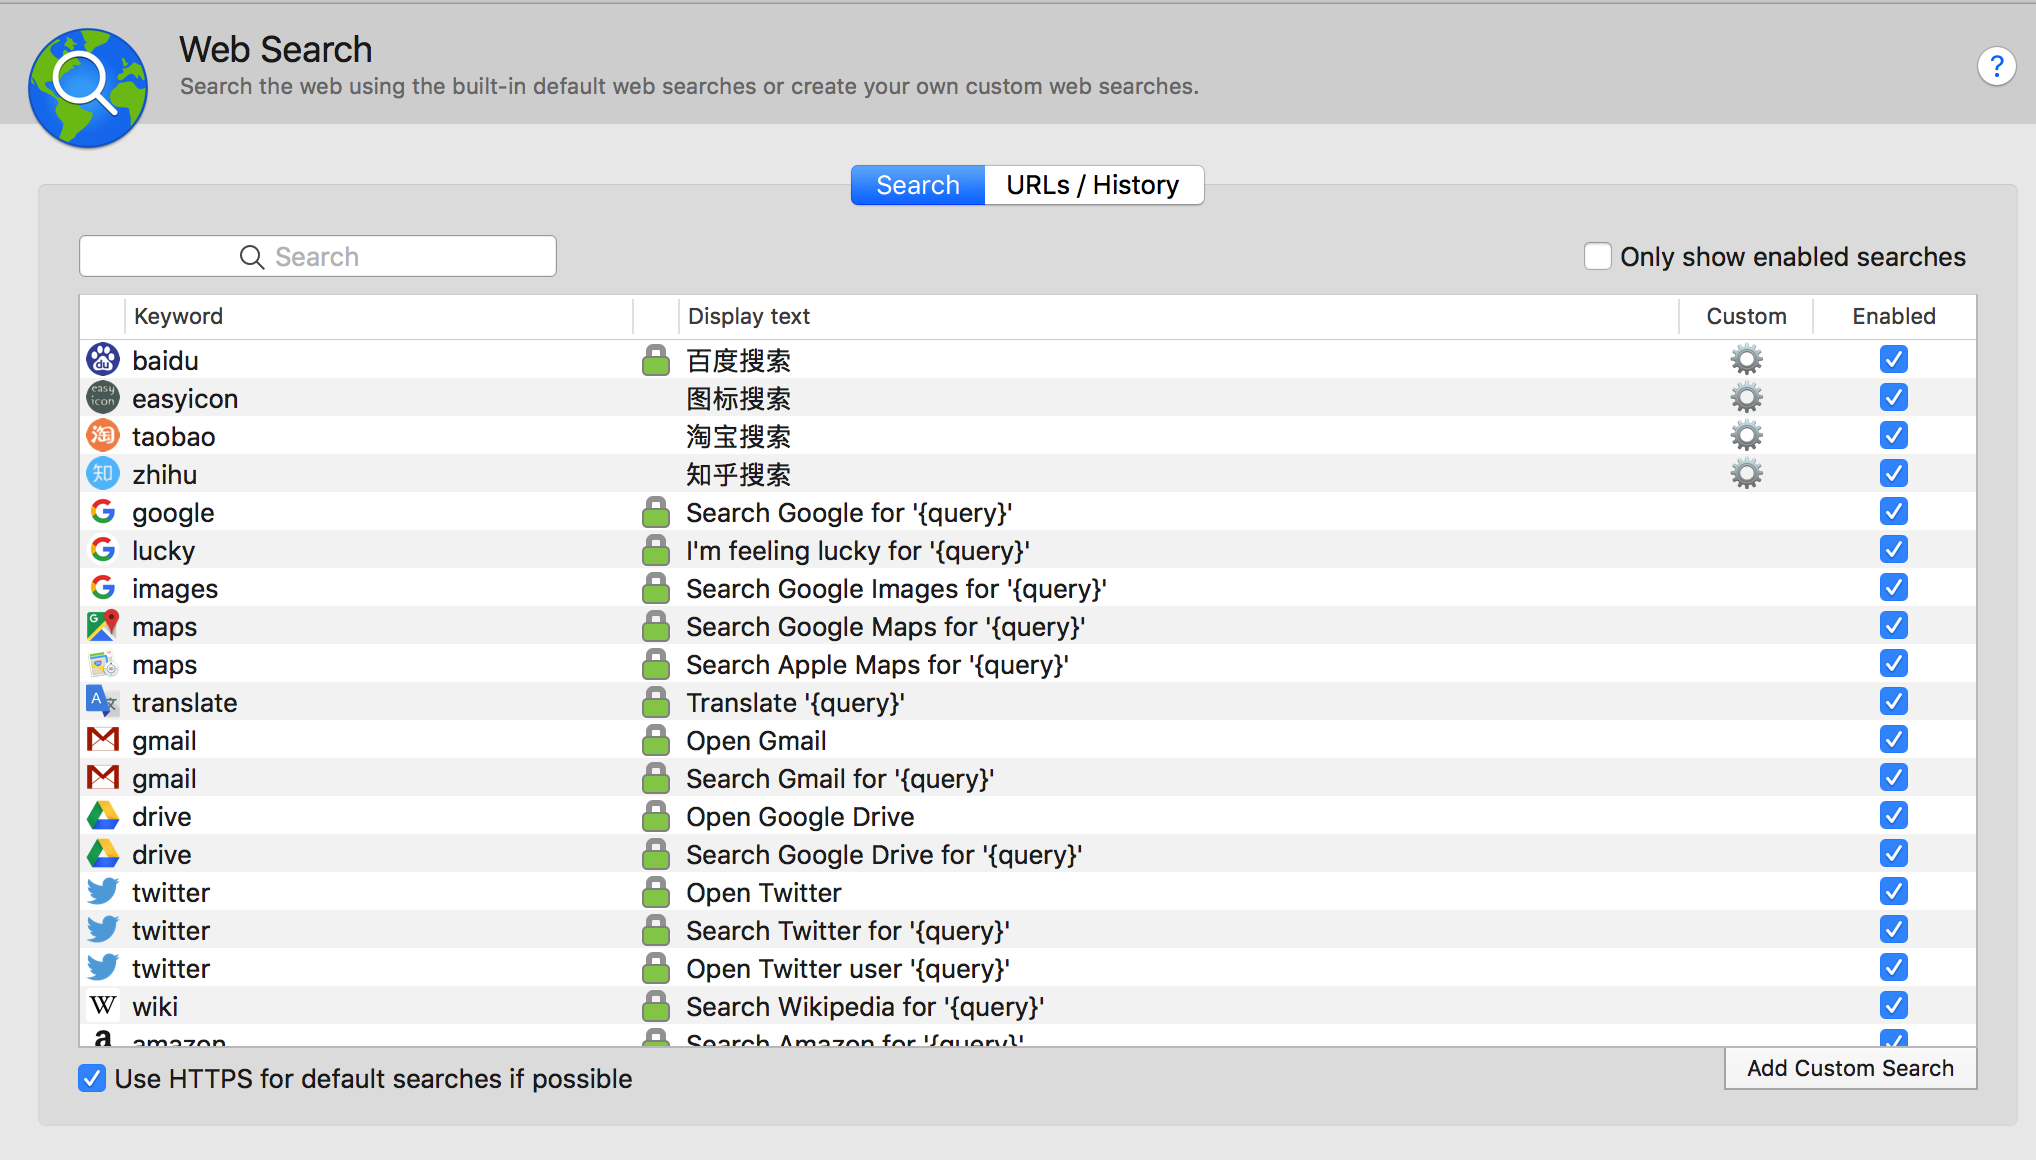Sort by the Keyword column header
This screenshot has width=2036, height=1160.
[379, 316]
